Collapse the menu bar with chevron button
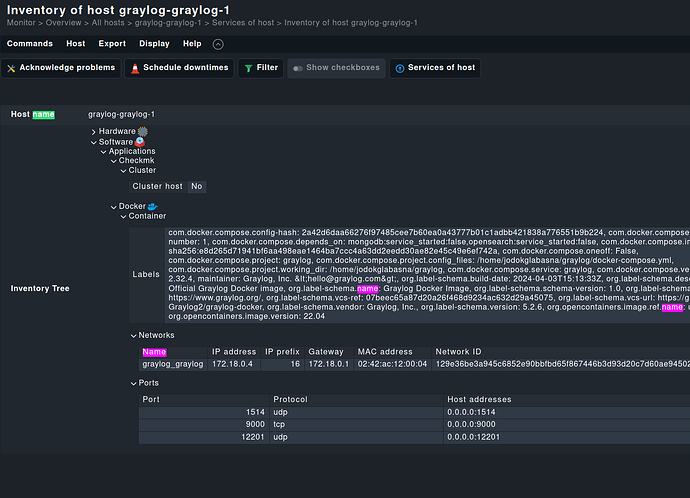The height and width of the screenshot is (498, 690). tap(218, 44)
